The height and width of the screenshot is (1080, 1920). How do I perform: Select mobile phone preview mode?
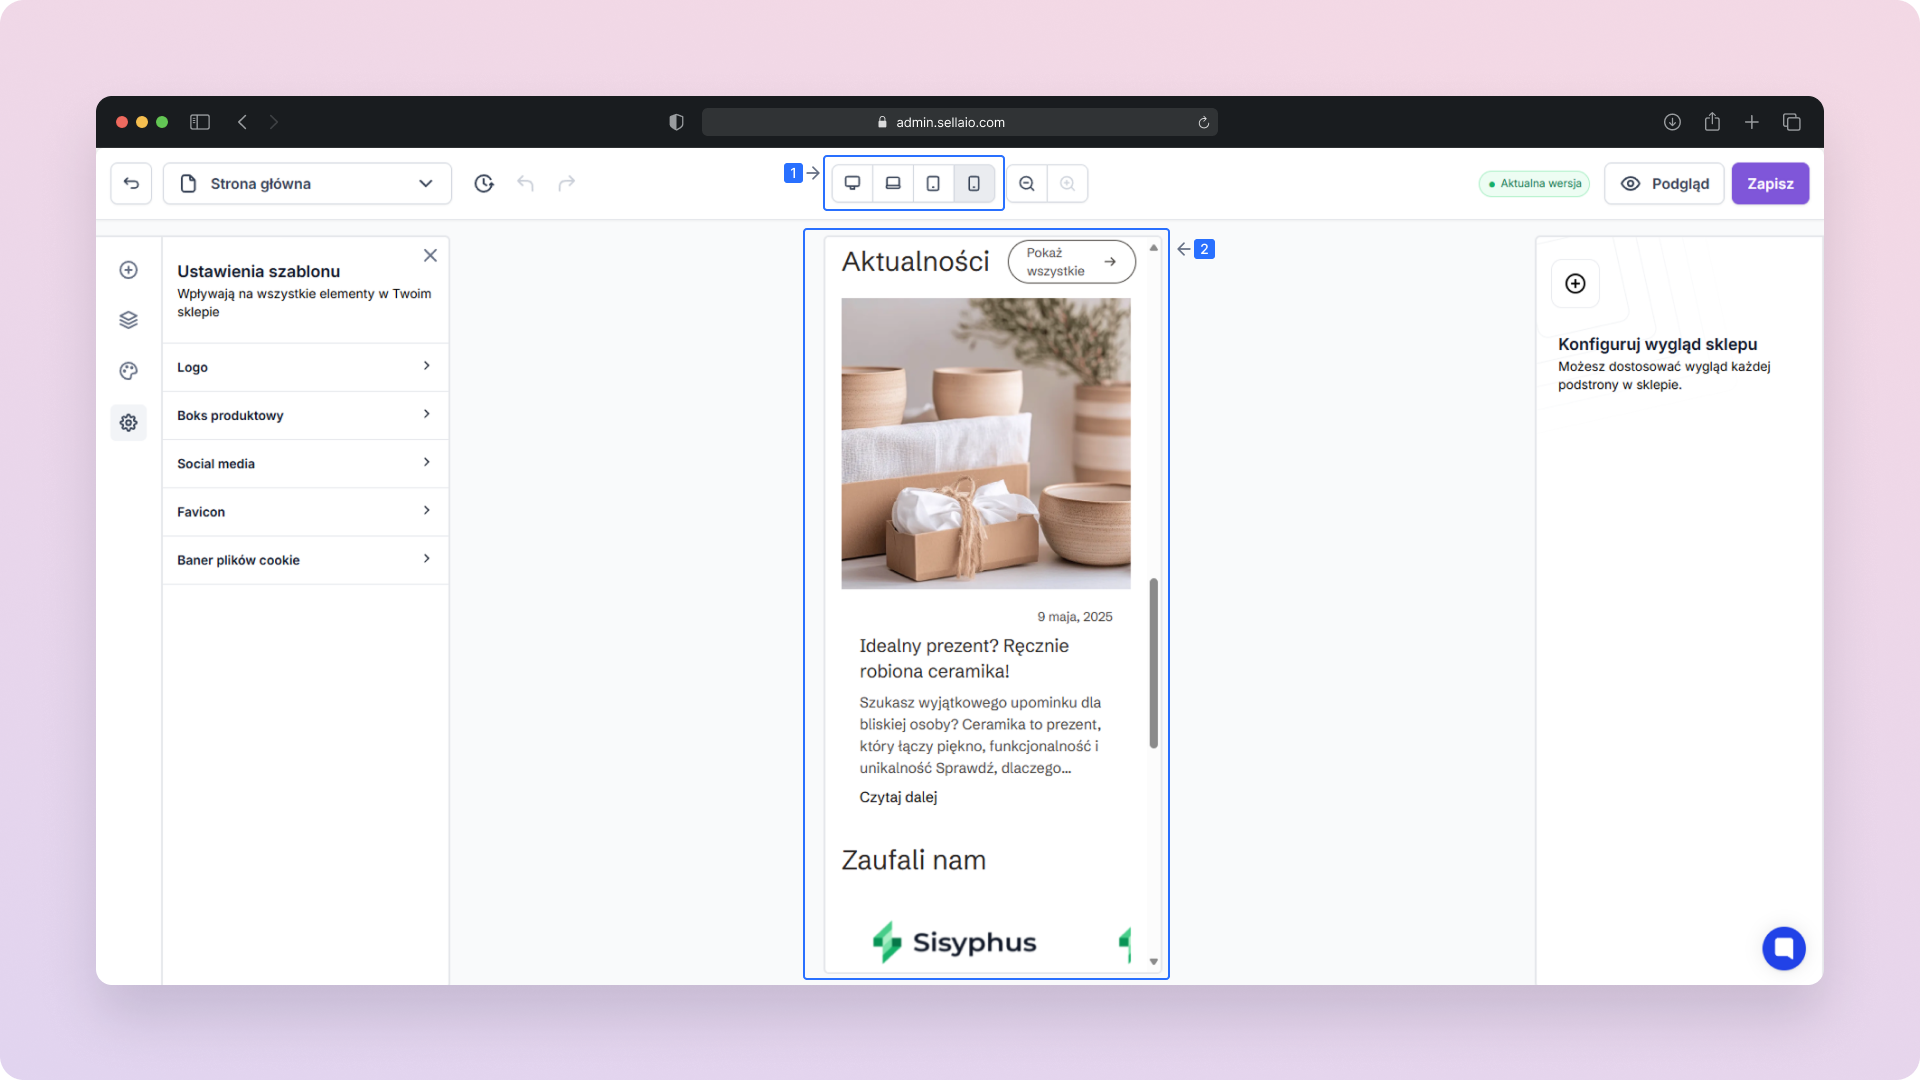coord(974,183)
